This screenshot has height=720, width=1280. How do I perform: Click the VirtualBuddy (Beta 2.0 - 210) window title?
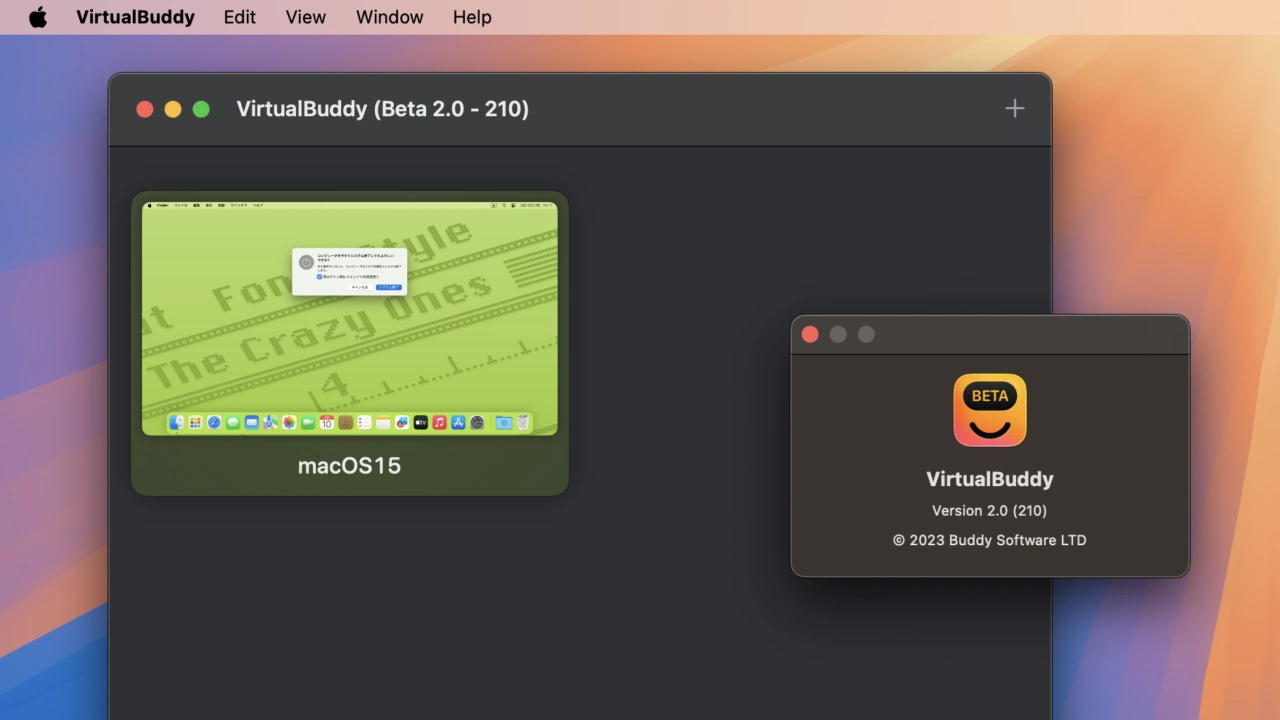(382, 109)
